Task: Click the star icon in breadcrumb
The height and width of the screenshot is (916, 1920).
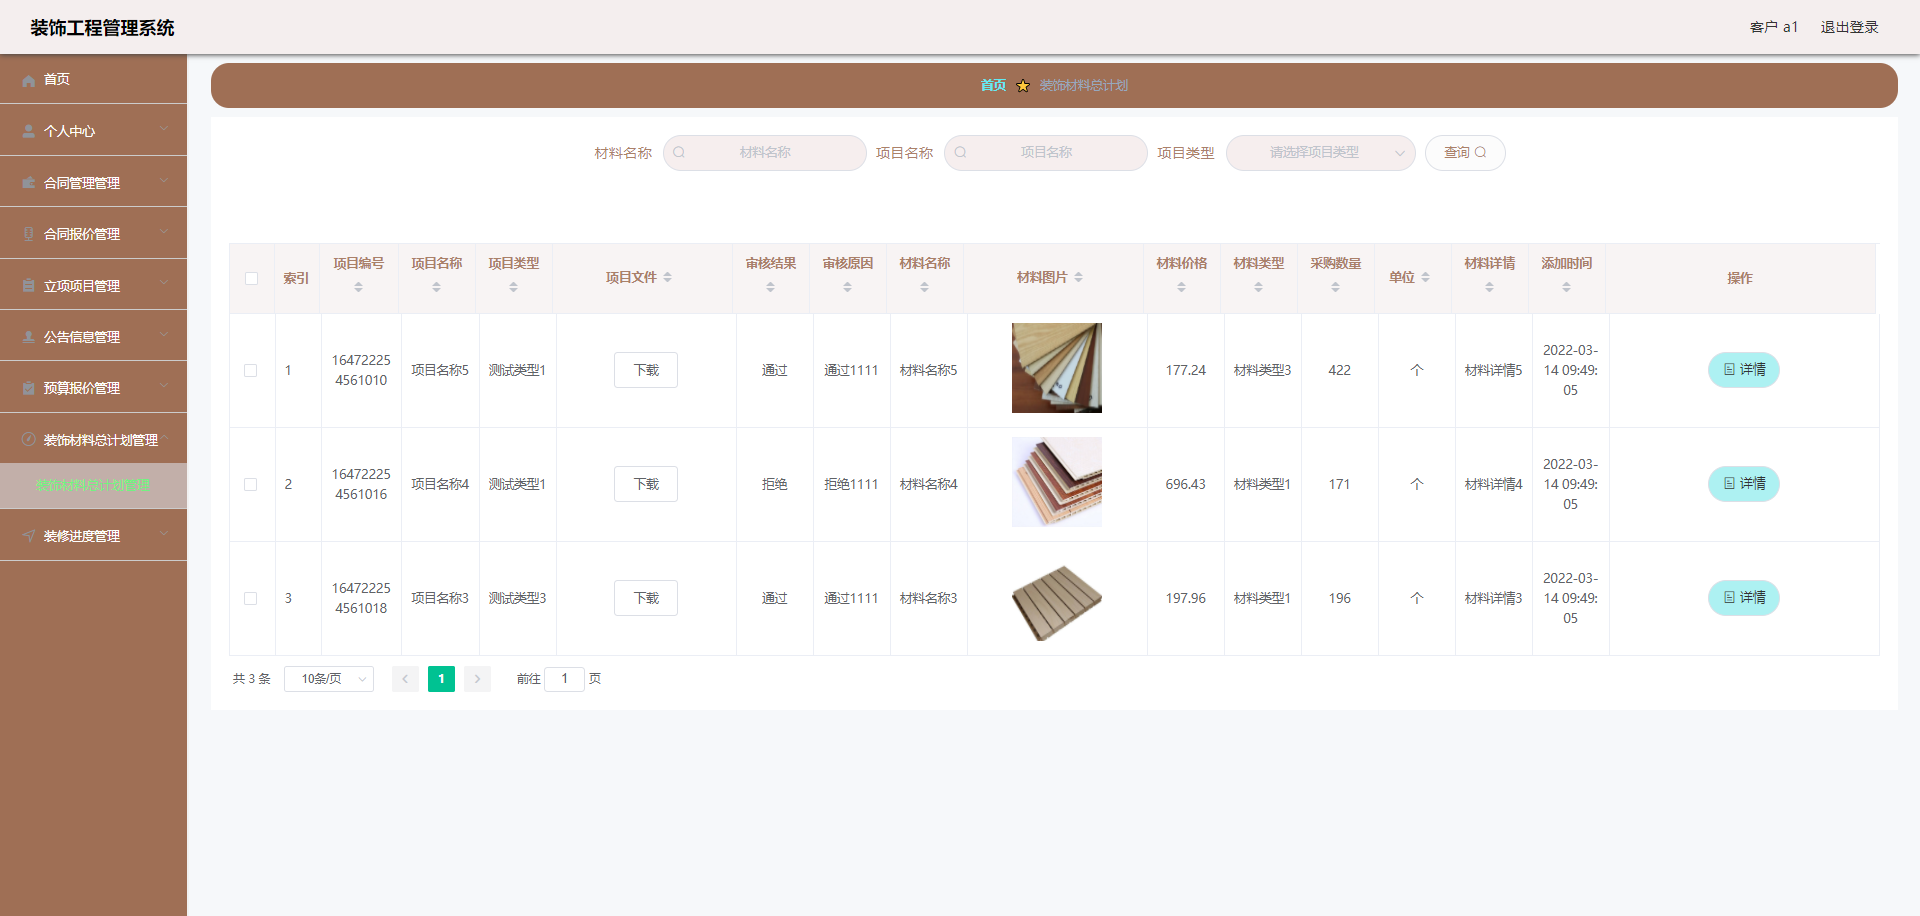Action: point(1023,86)
